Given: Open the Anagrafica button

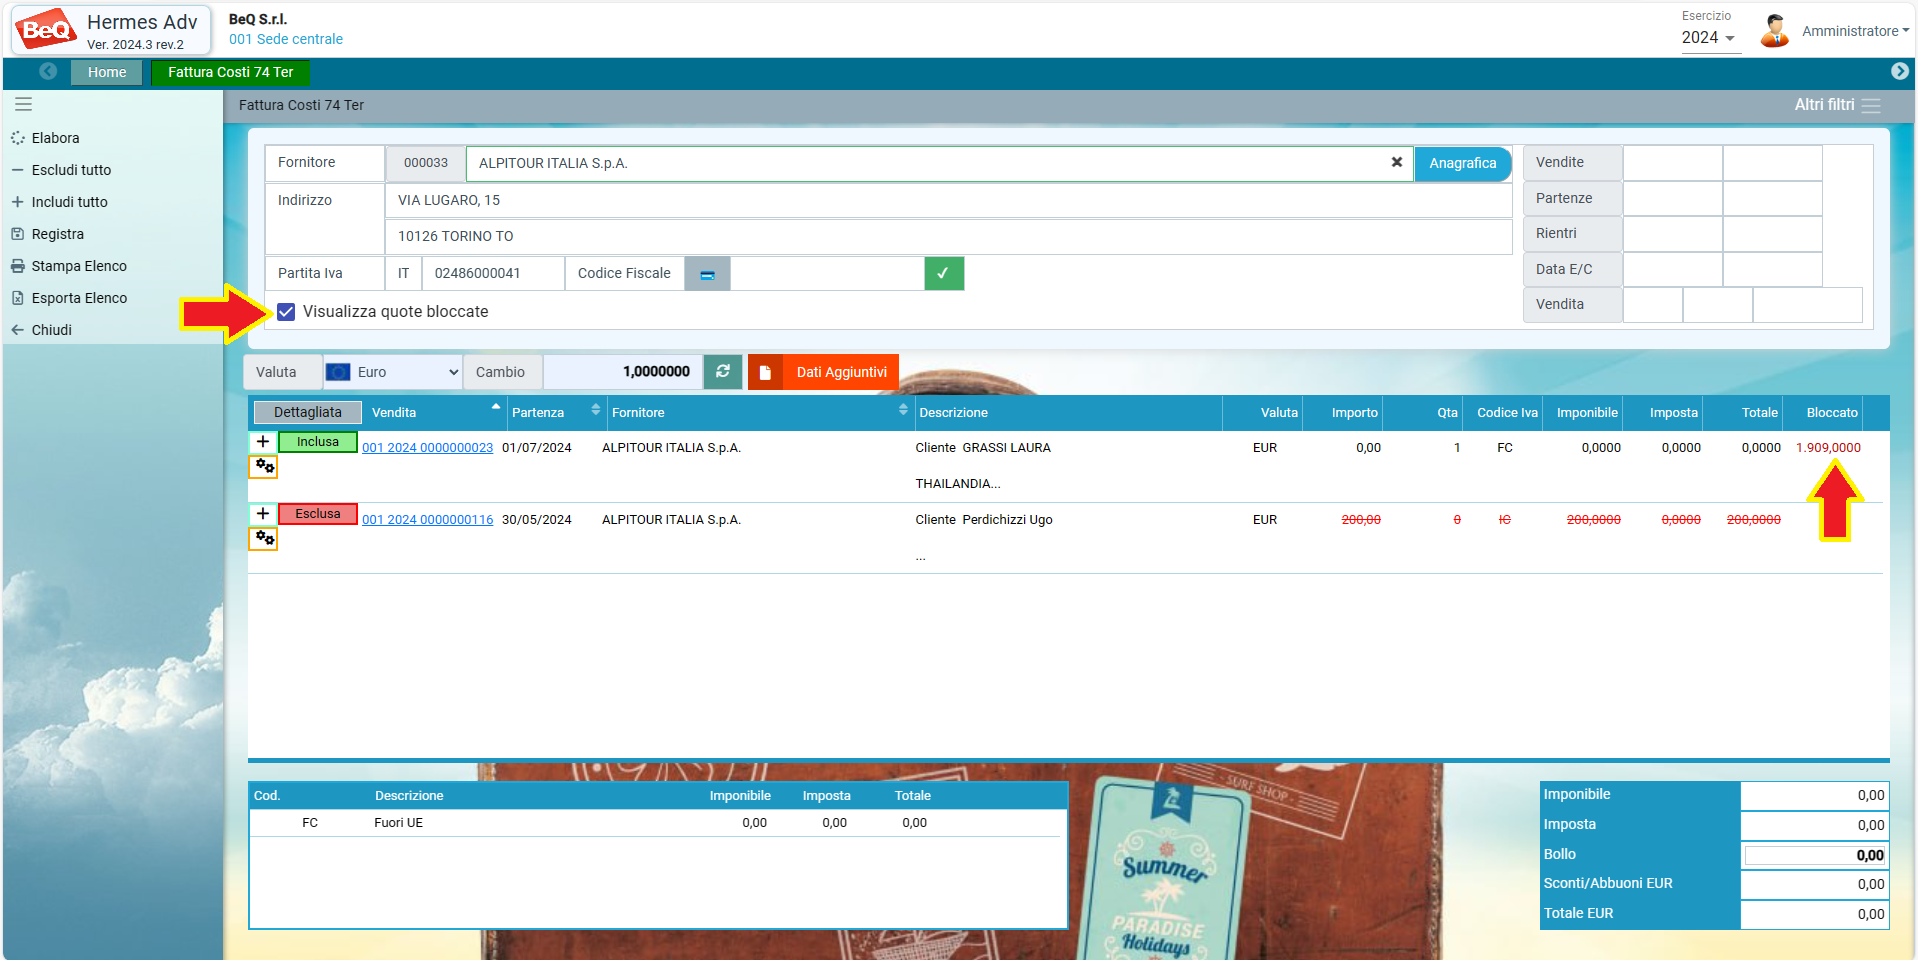Looking at the screenshot, I should pos(1463,163).
